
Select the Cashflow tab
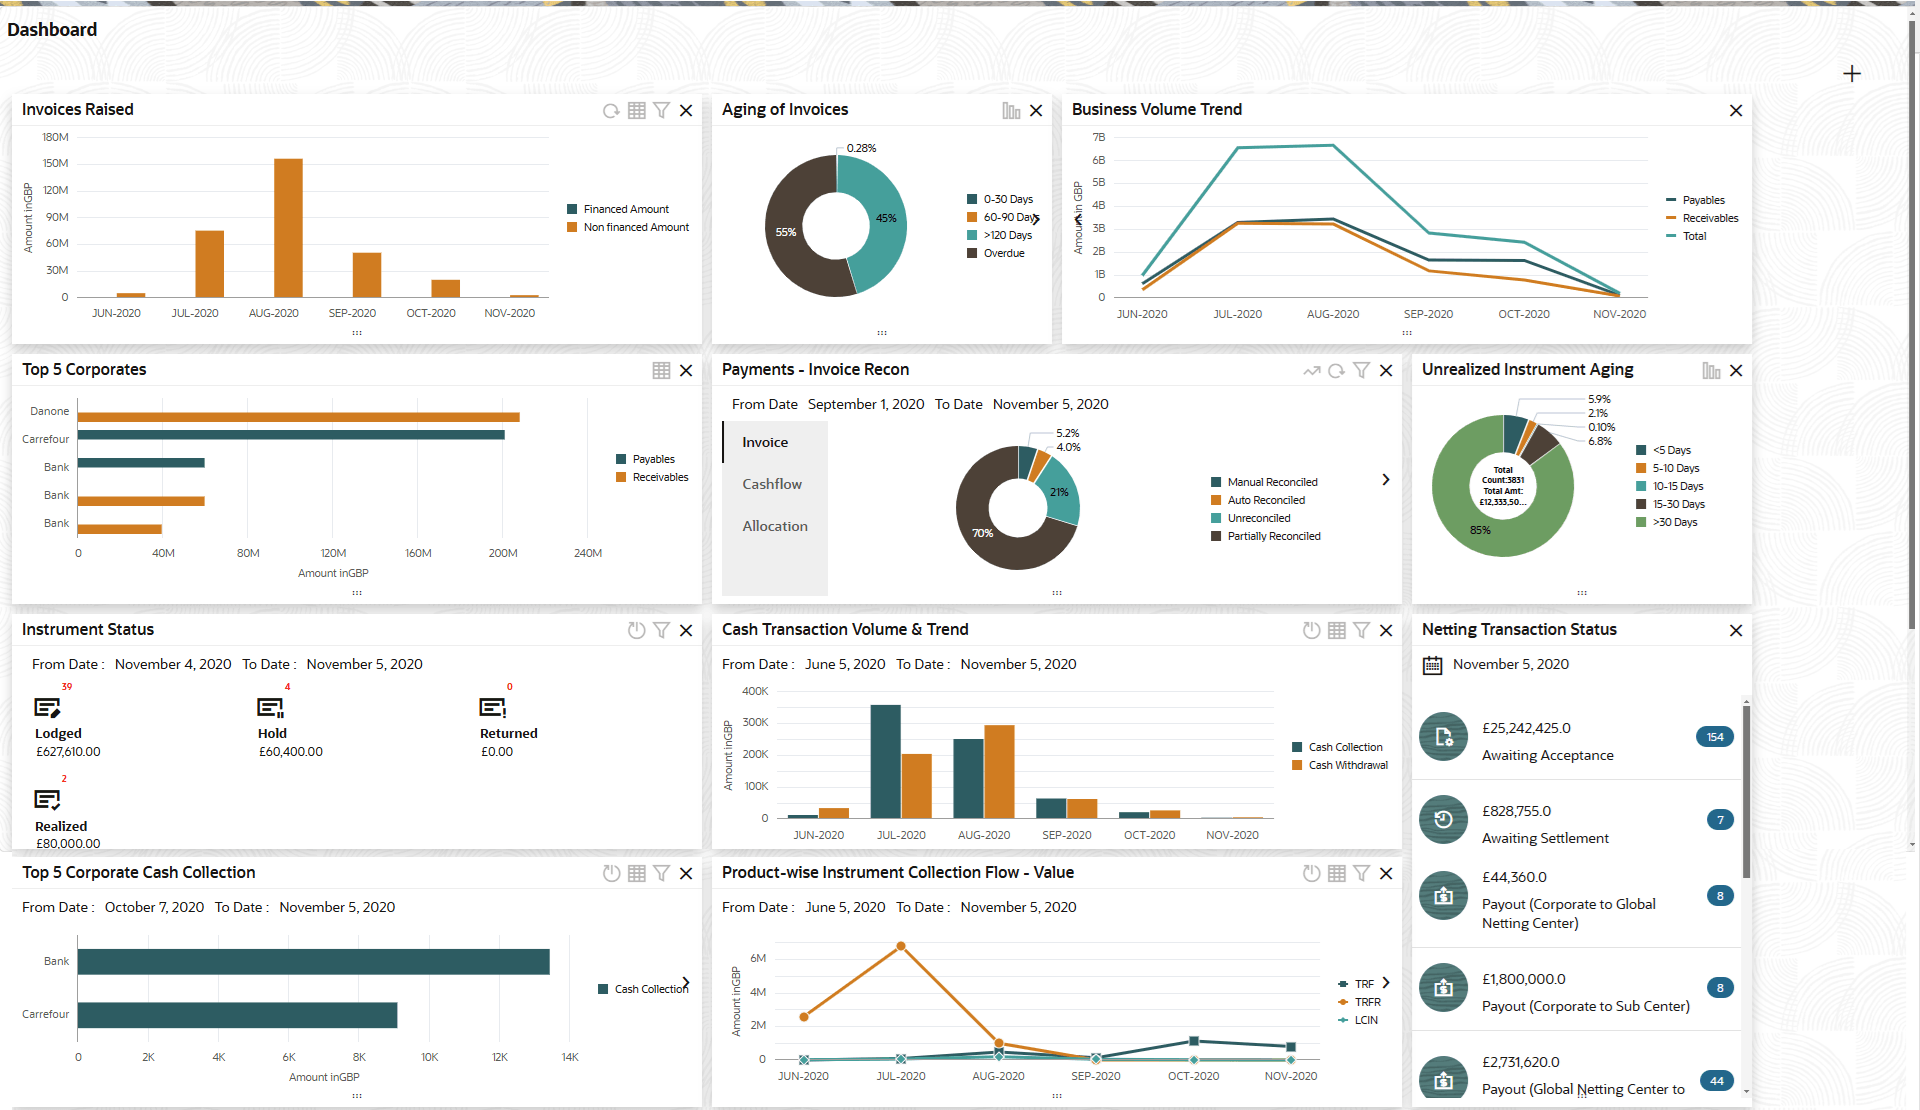click(772, 484)
